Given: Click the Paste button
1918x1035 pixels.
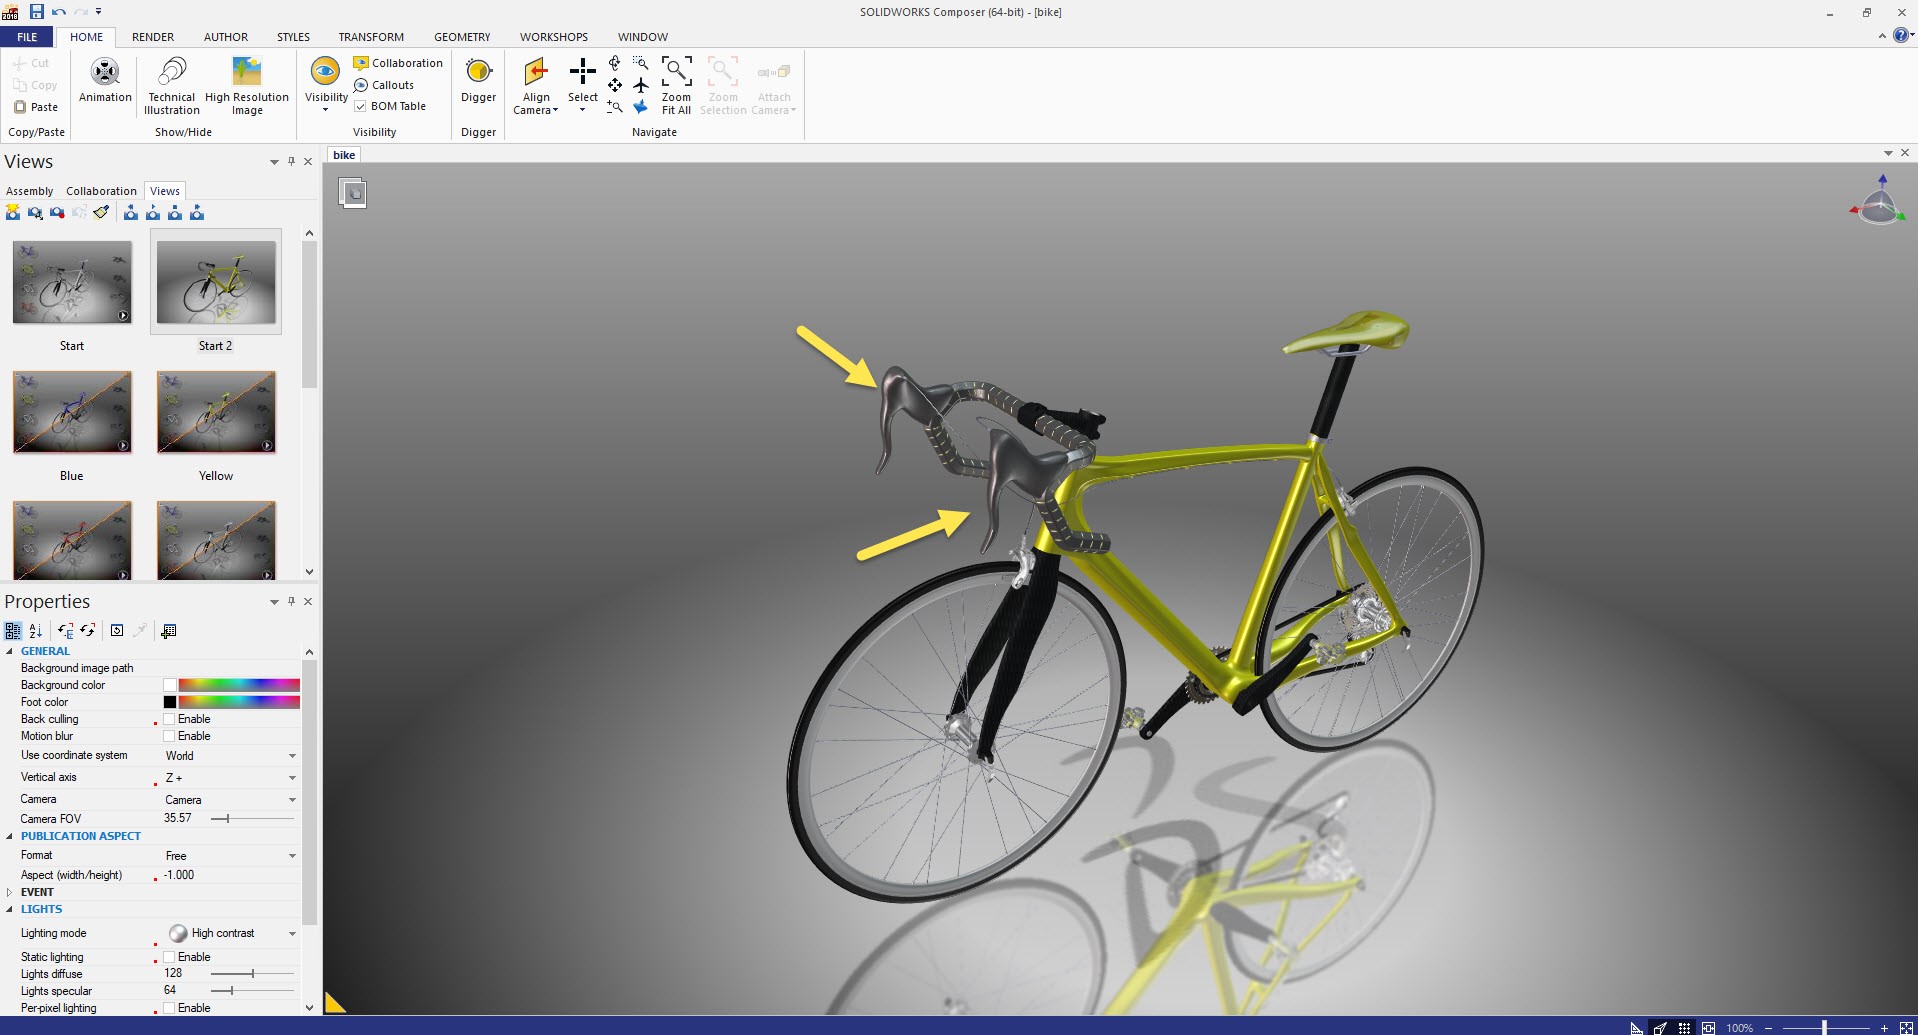Looking at the screenshot, I should click(36, 107).
